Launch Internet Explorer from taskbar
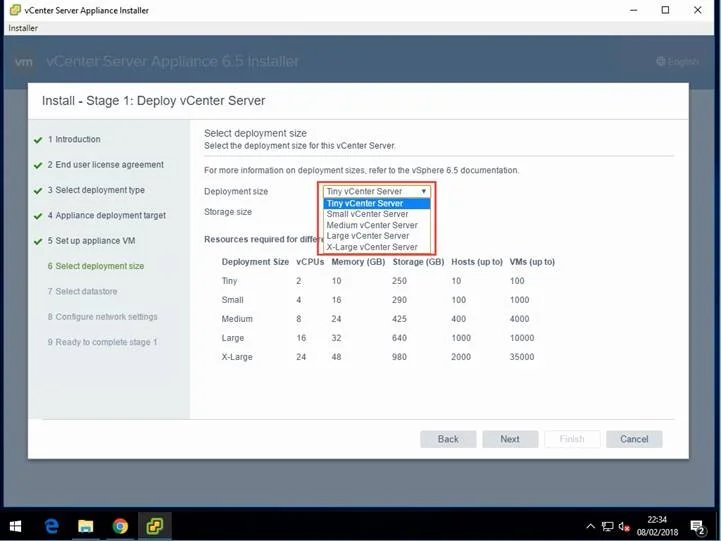The image size is (721, 541). pos(52,526)
